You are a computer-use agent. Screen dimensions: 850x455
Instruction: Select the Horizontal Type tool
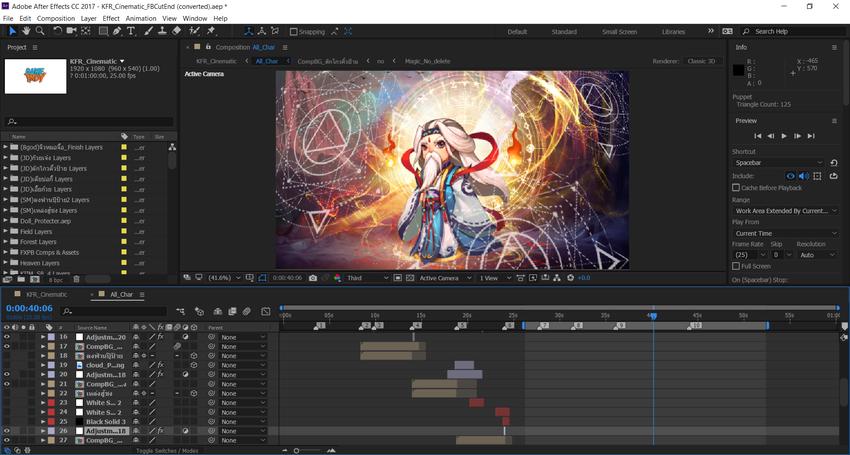(131, 31)
